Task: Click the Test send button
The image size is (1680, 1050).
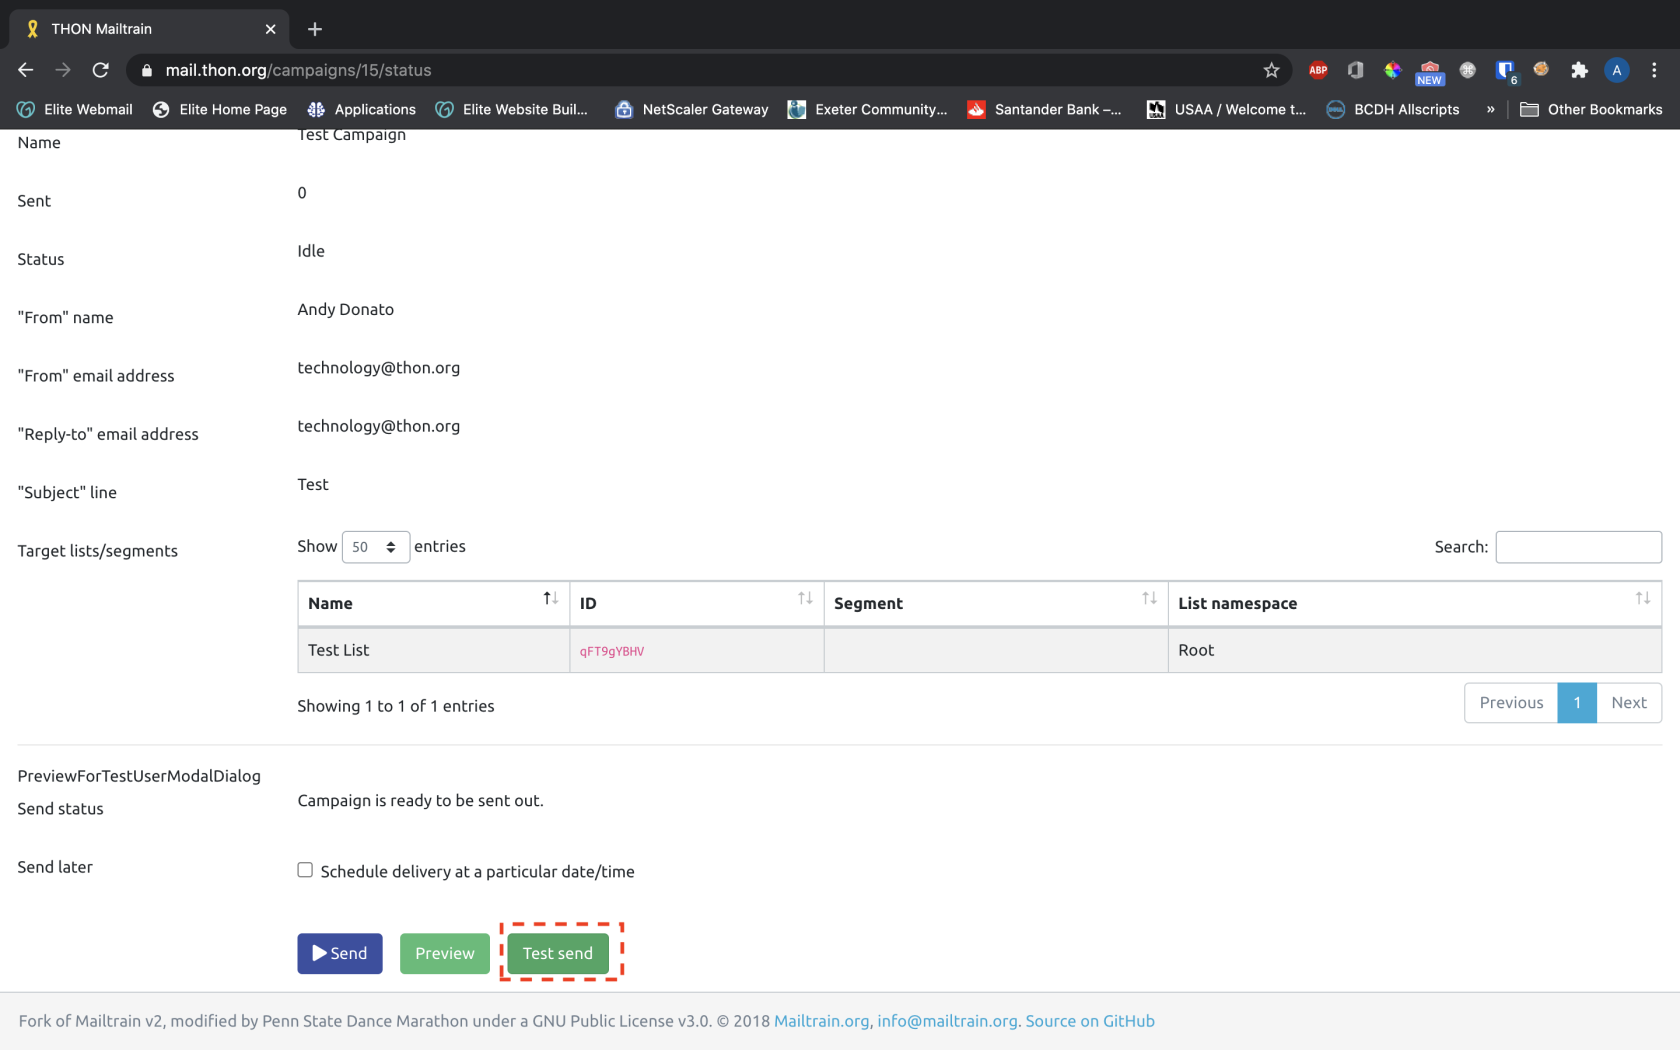Action: click(x=558, y=953)
